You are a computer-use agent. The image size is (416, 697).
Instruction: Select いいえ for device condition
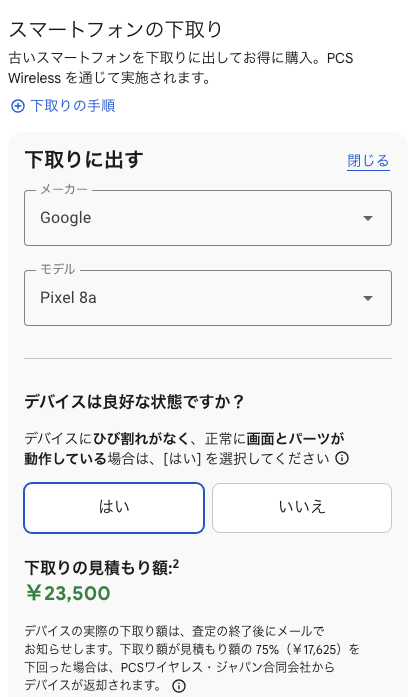[x=302, y=508]
